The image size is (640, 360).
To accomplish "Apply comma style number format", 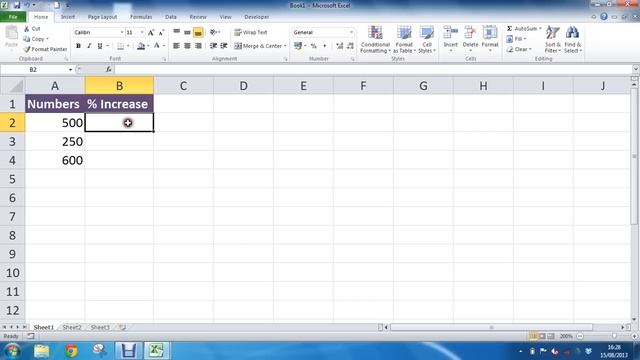I will (325, 46).
